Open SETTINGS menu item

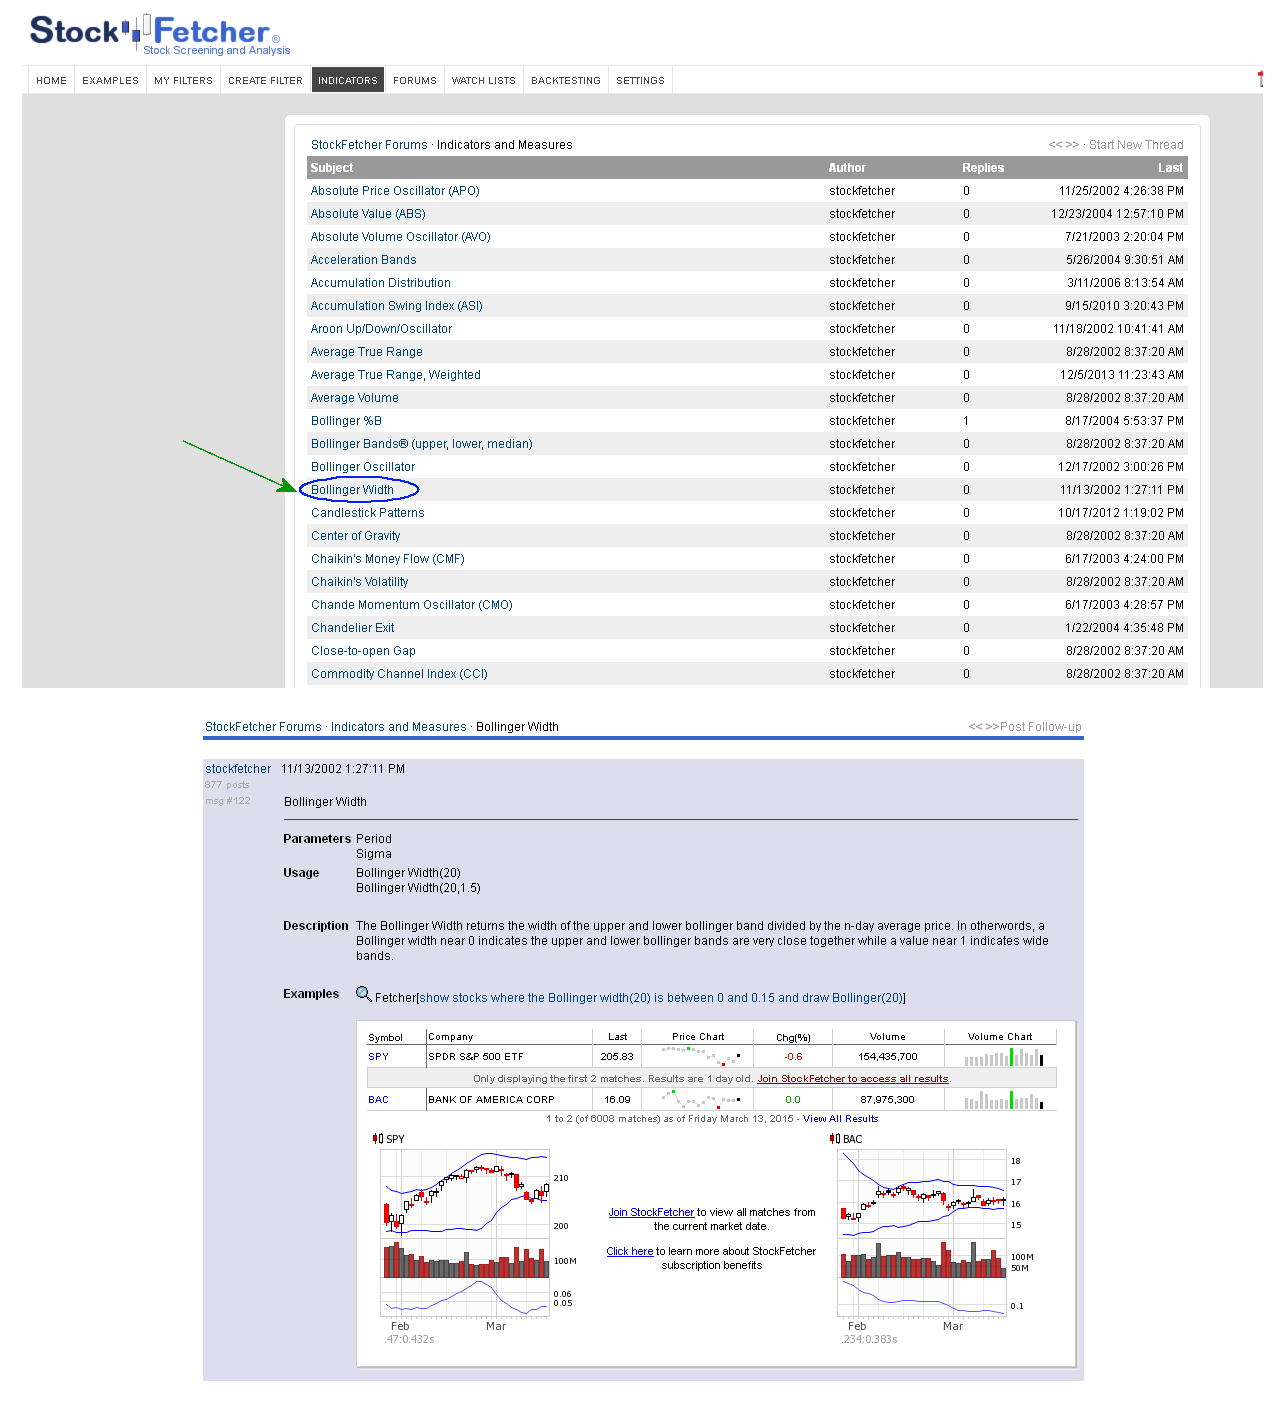[640, 80]
